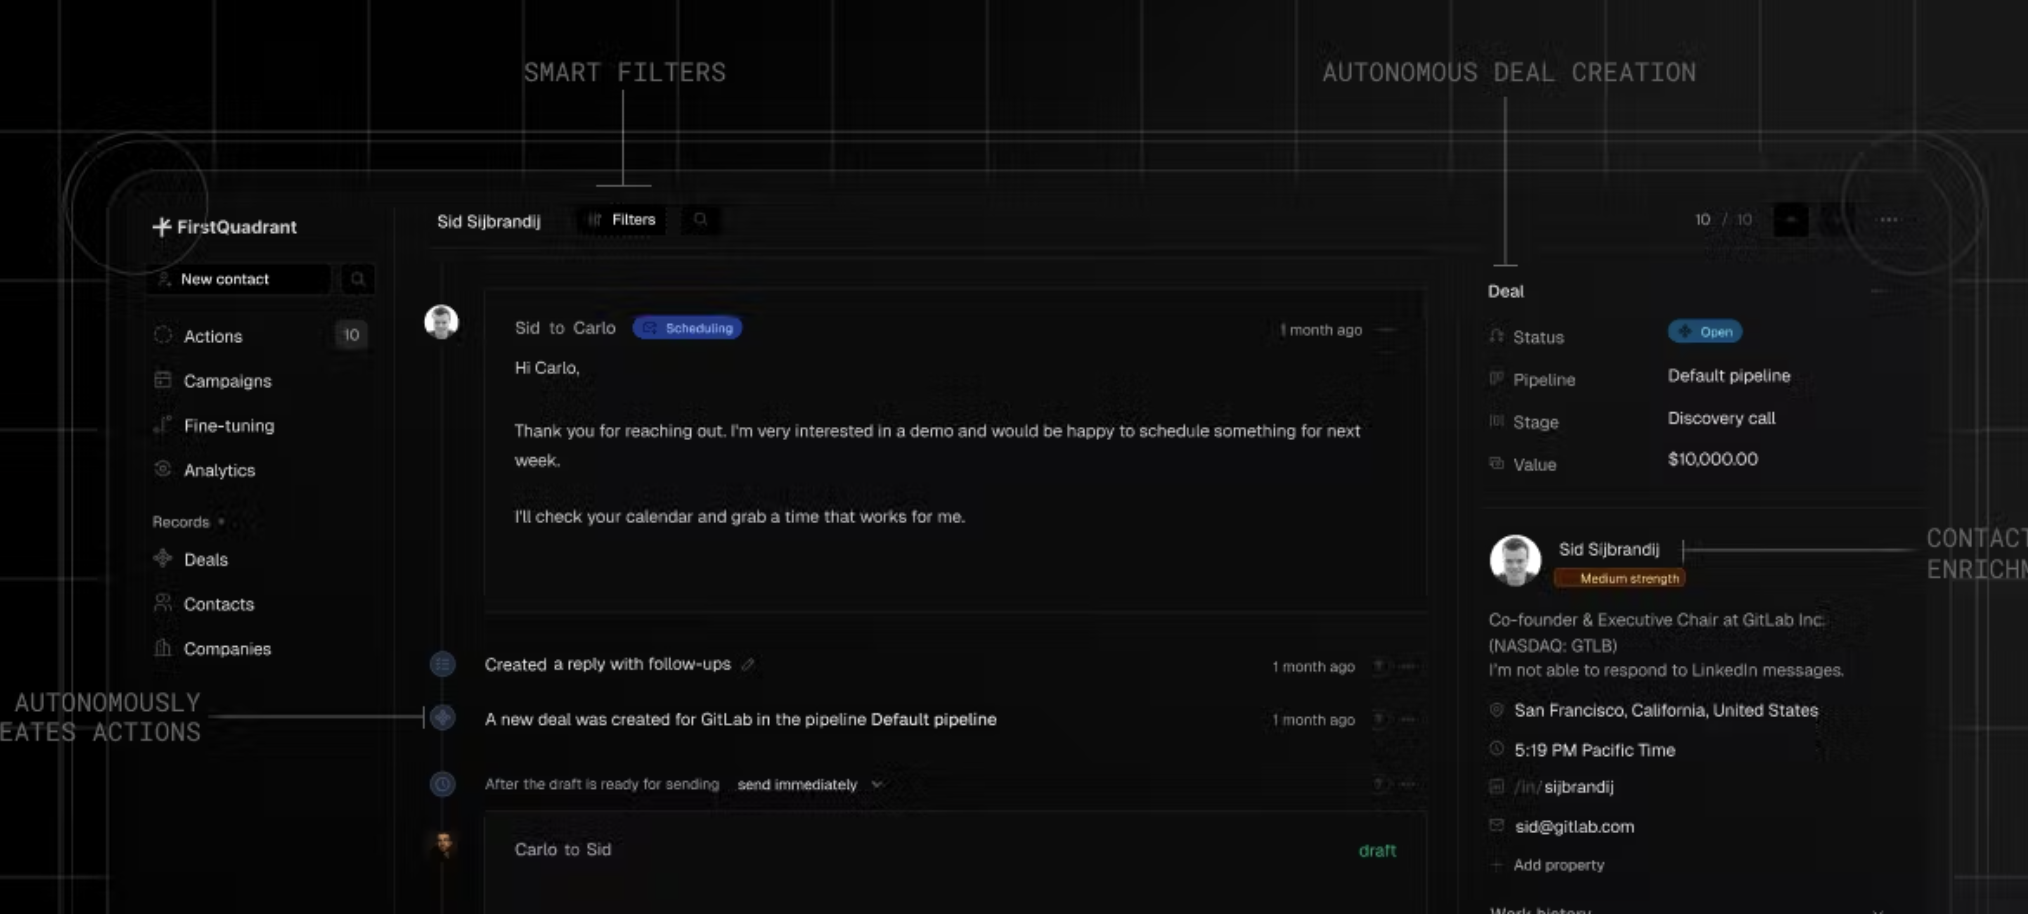The image size is (2028, 914).
Task: Open the send immediately dropdown
Action: 810,785
